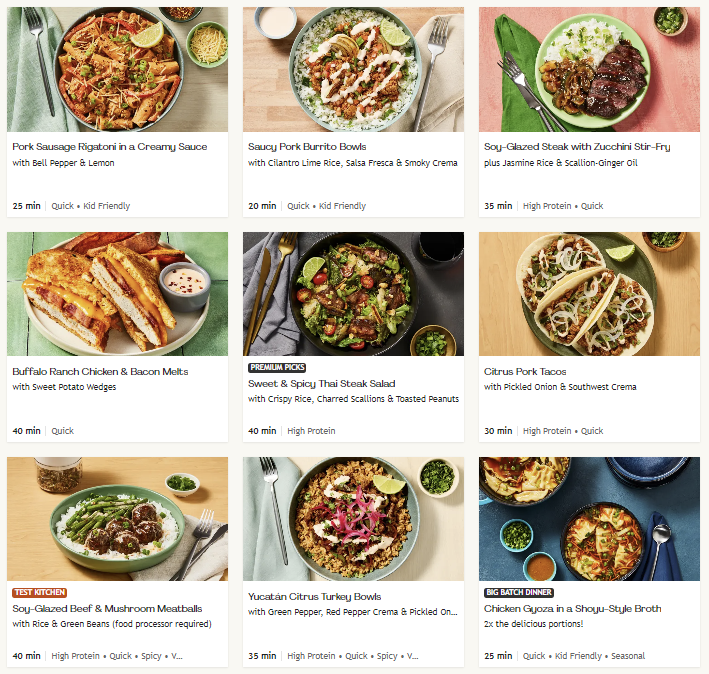This screenshot has height=674, width=709.
Task: Select Buffalo Ranch Chicken & Bacon Melts image
Action: (117, 294)
